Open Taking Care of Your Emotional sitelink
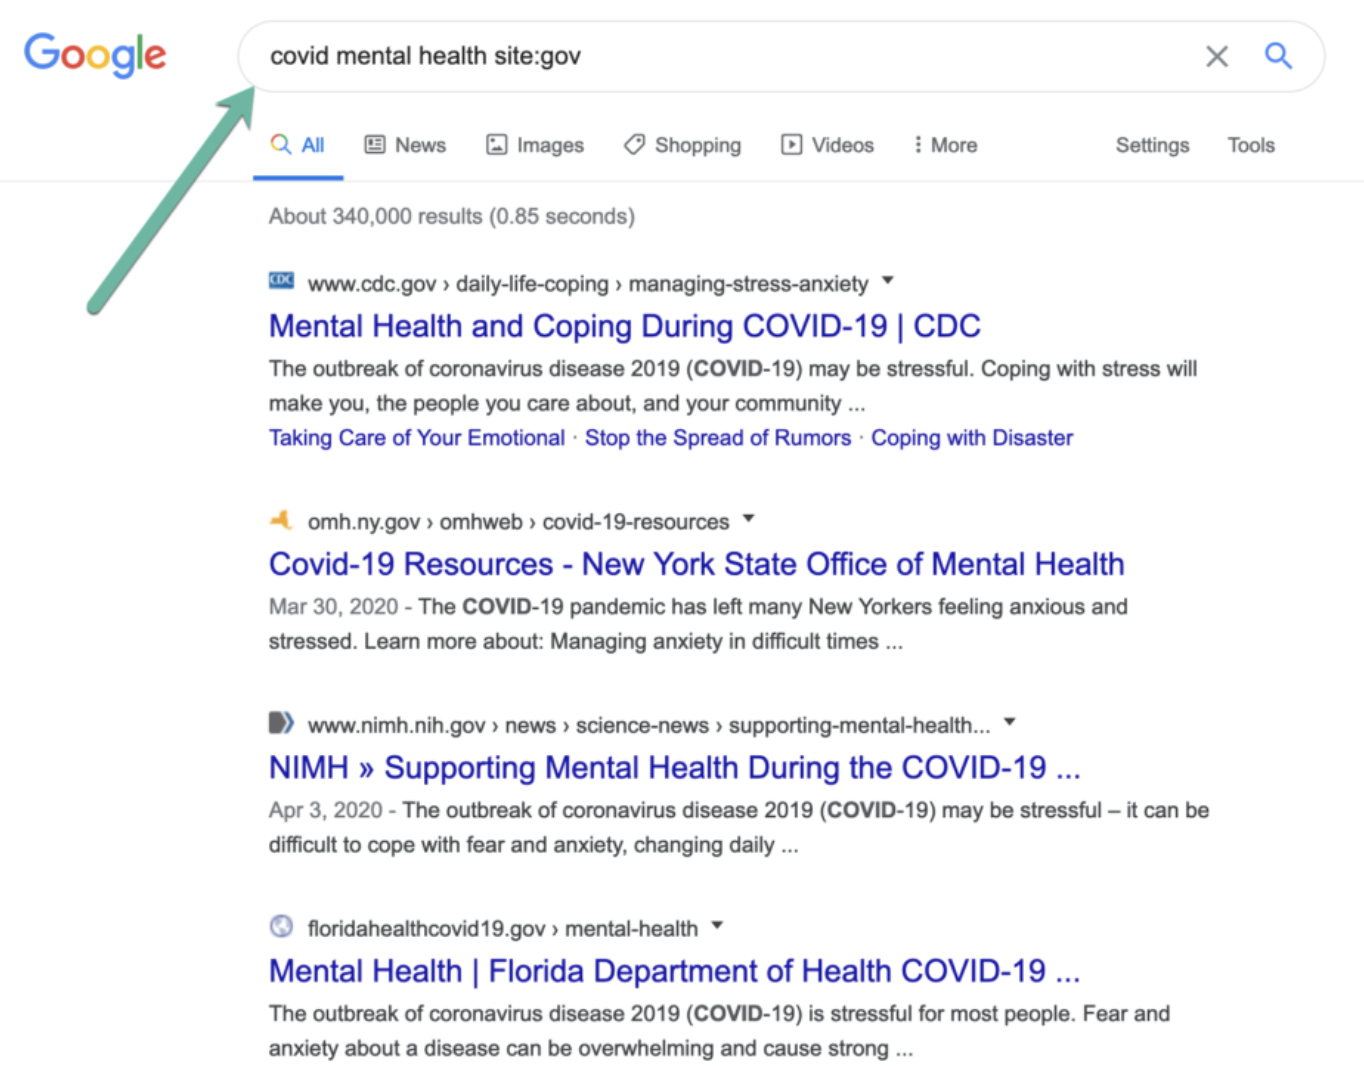This screenshot has width=1364, height=1066. 417,438
